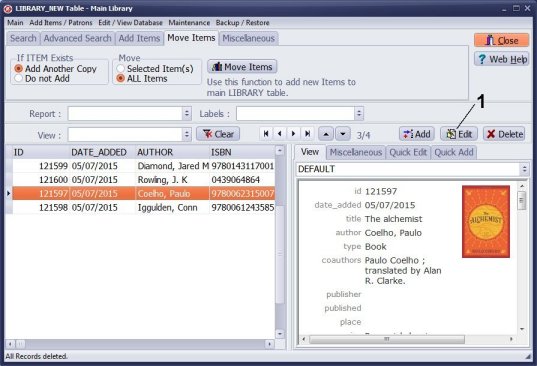The image size is (537, 366).
Task: Sort by the ISBN column header
Action: click(x=242, y=152)
